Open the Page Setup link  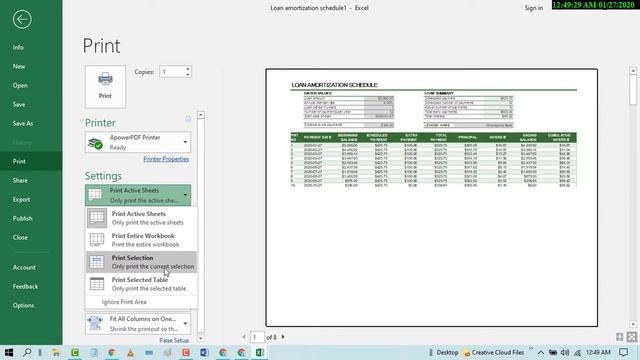pyautogui.click(x=174, y=340)
